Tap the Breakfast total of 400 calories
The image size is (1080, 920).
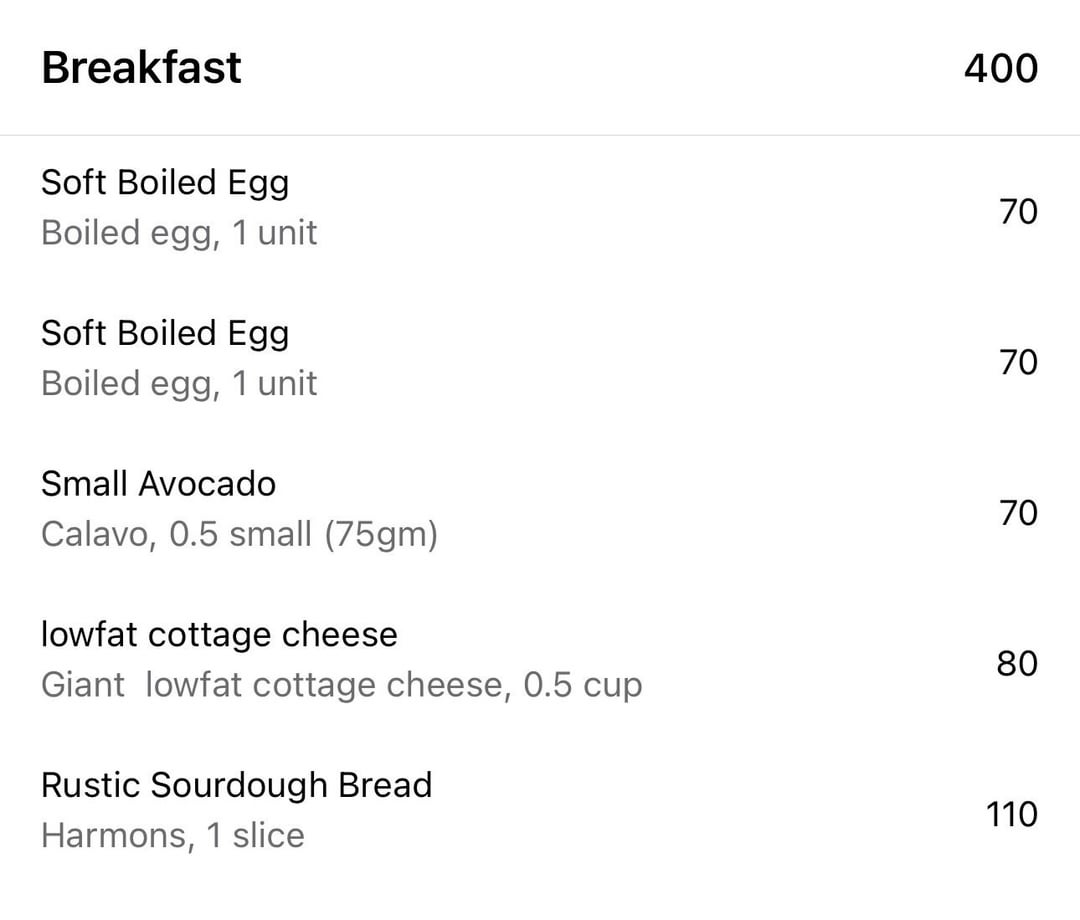(x=1001, y=68)
